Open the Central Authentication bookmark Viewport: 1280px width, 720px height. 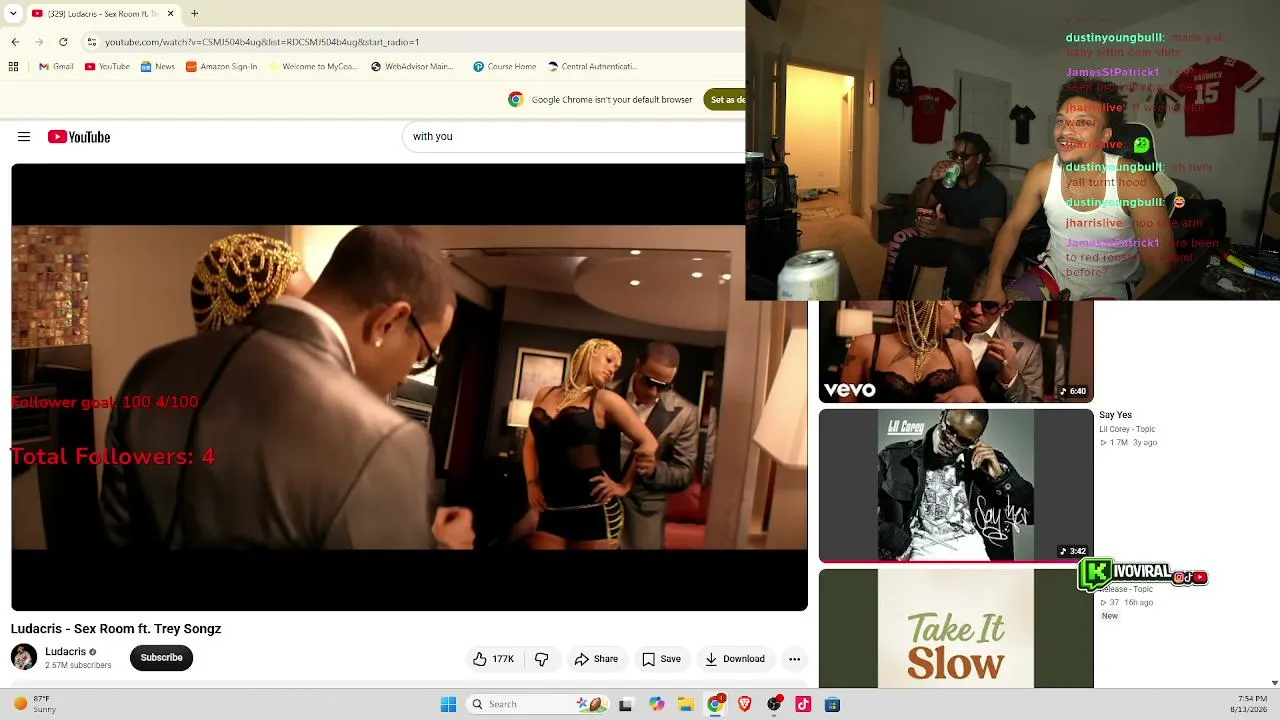(593, 67)
